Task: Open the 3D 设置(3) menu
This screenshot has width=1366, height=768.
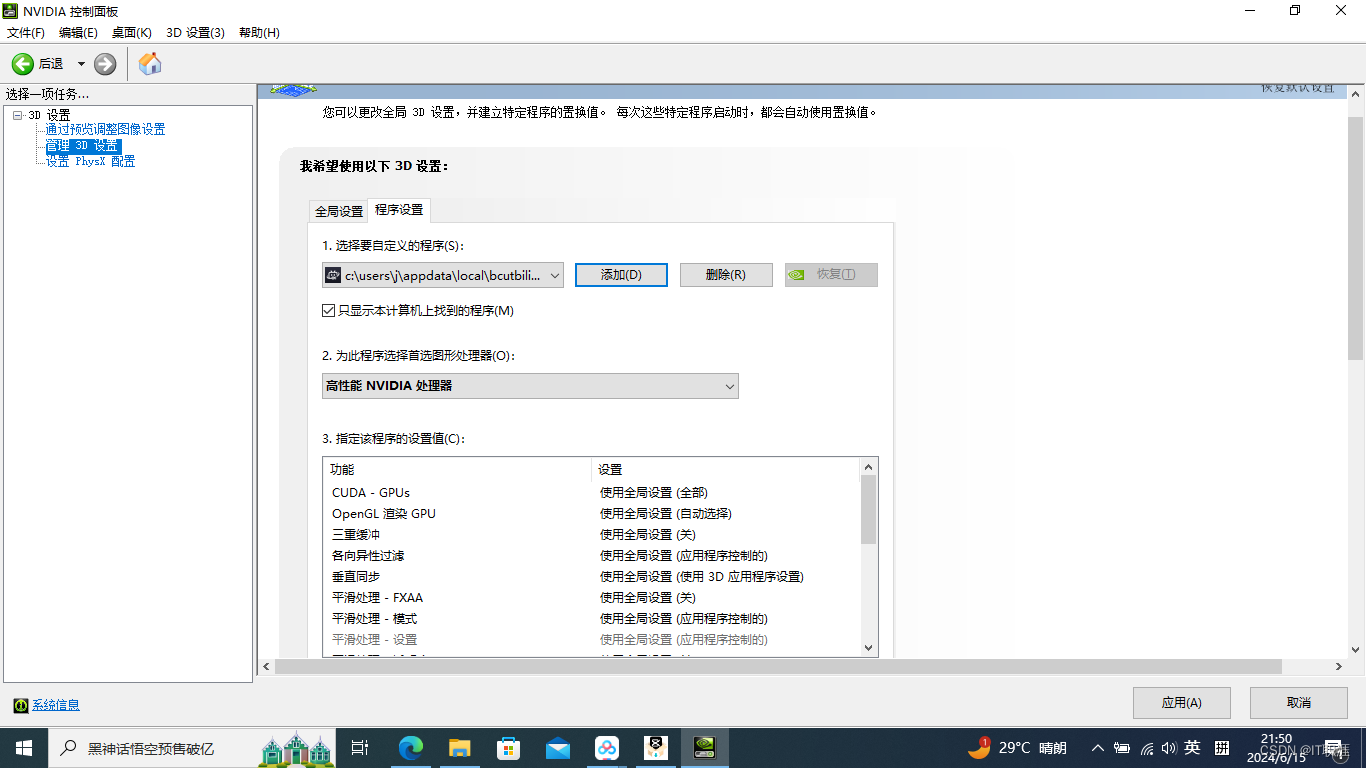Action: [195, 33]
